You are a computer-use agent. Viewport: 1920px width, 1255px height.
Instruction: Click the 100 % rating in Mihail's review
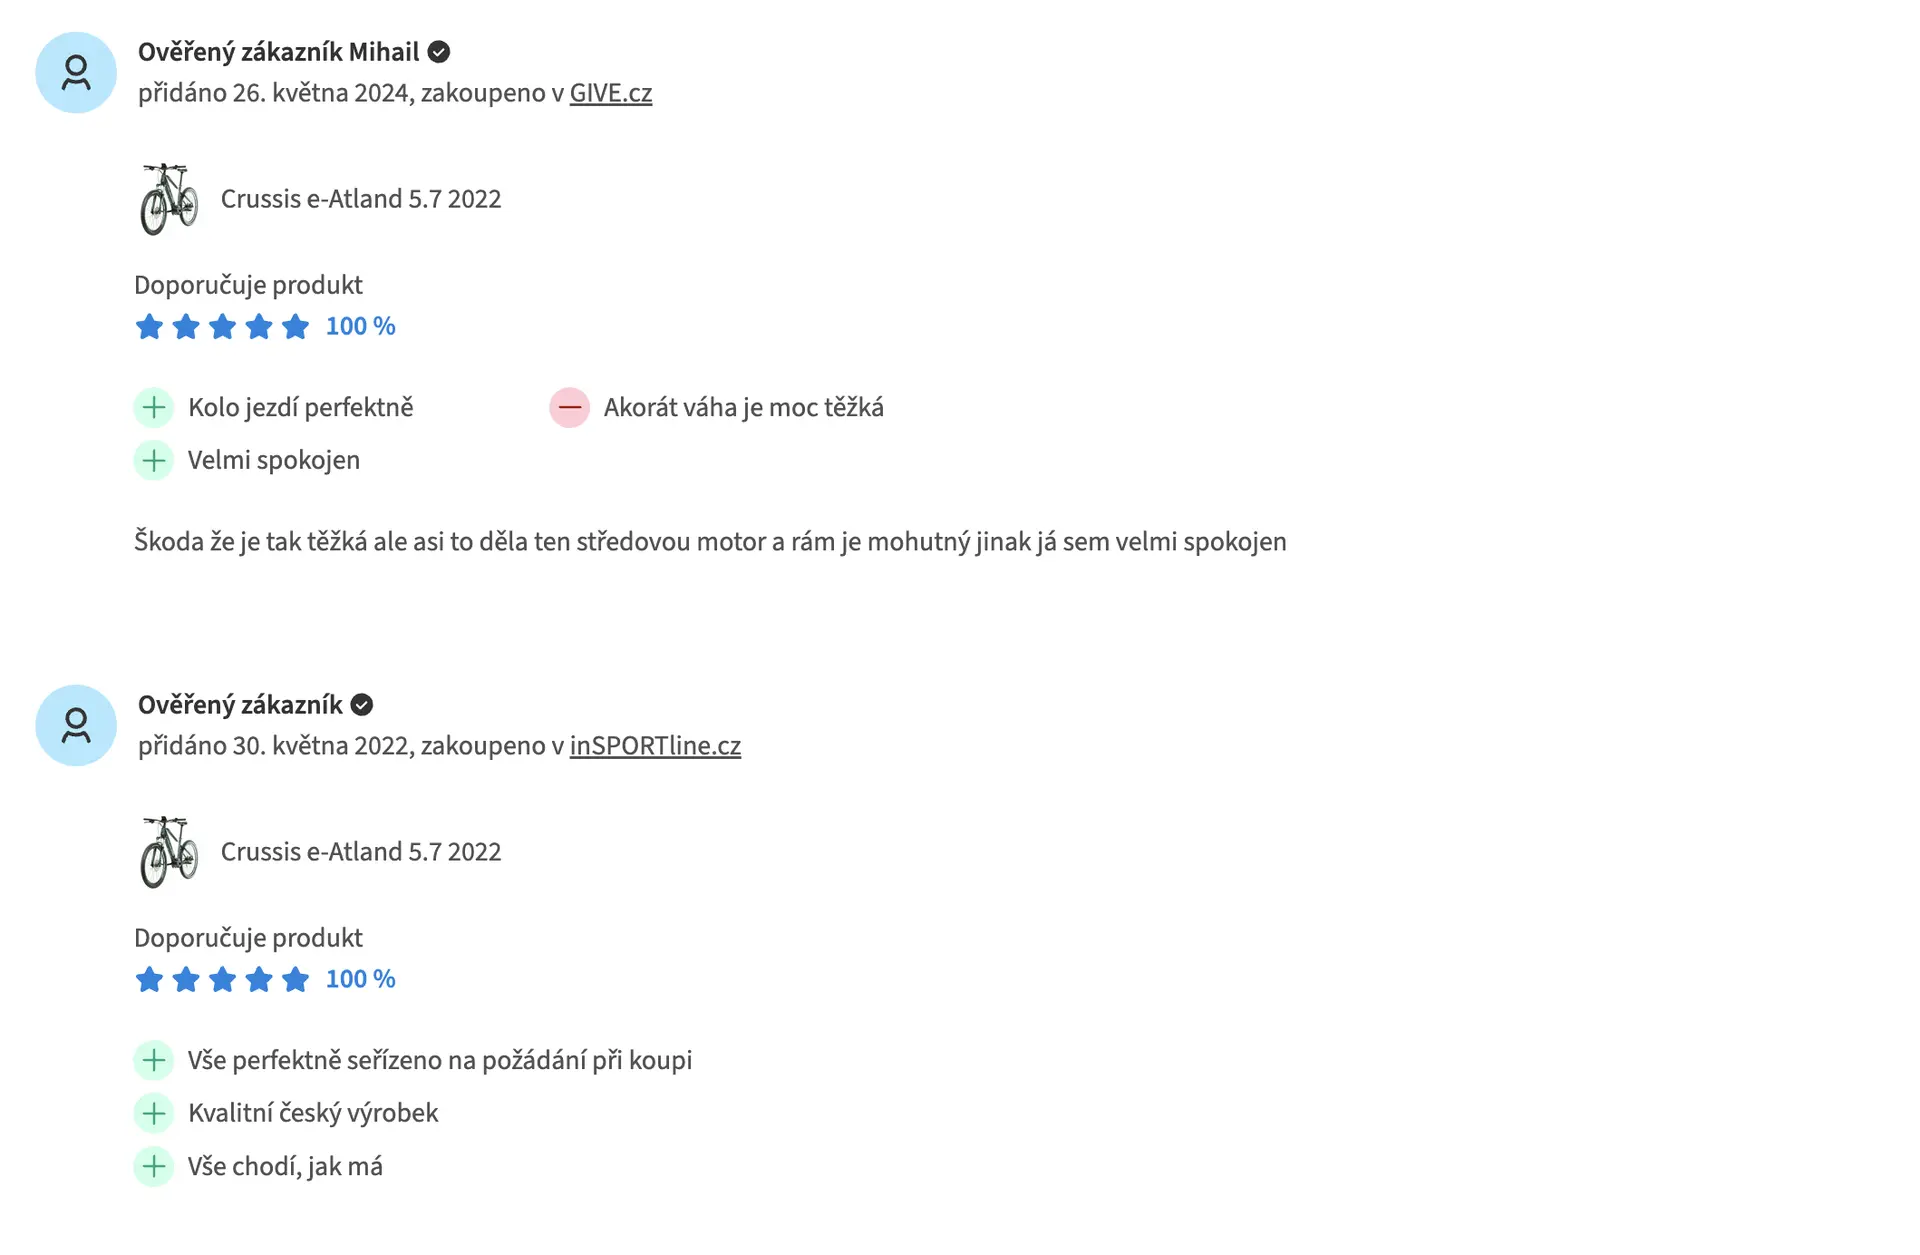360,327
